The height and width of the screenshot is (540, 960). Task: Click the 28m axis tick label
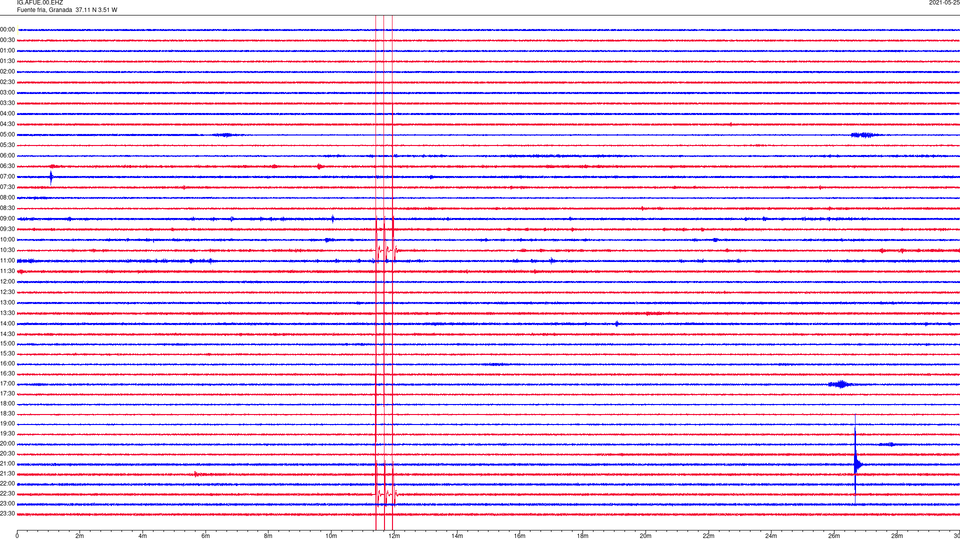click(897, 536)
